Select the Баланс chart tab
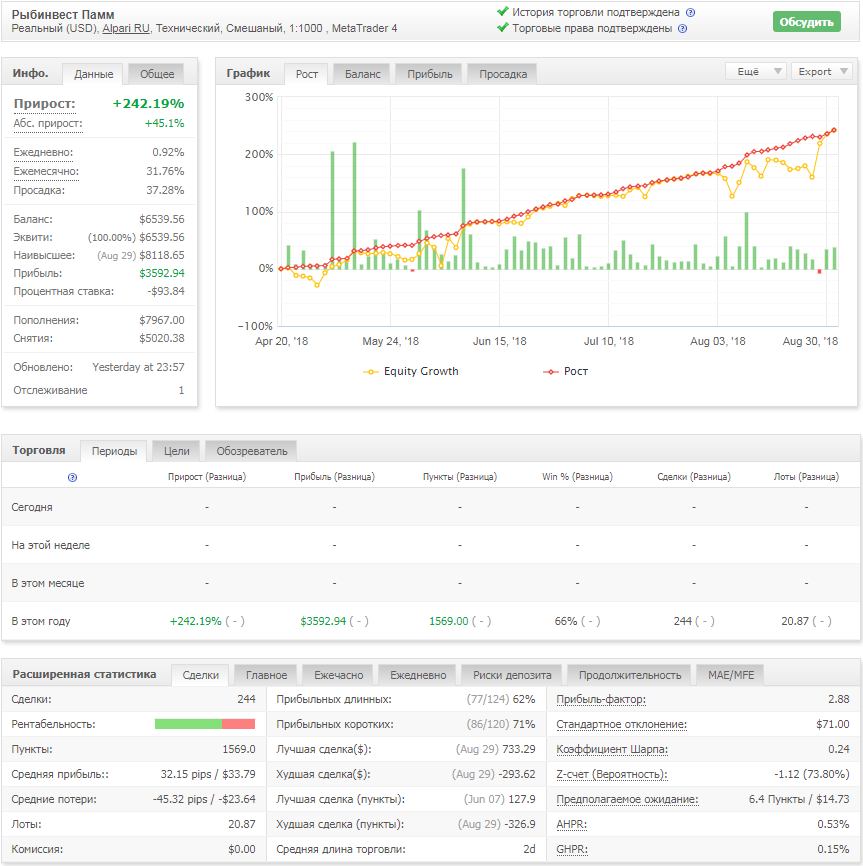 pyautogui.click(x=363, y=74)
